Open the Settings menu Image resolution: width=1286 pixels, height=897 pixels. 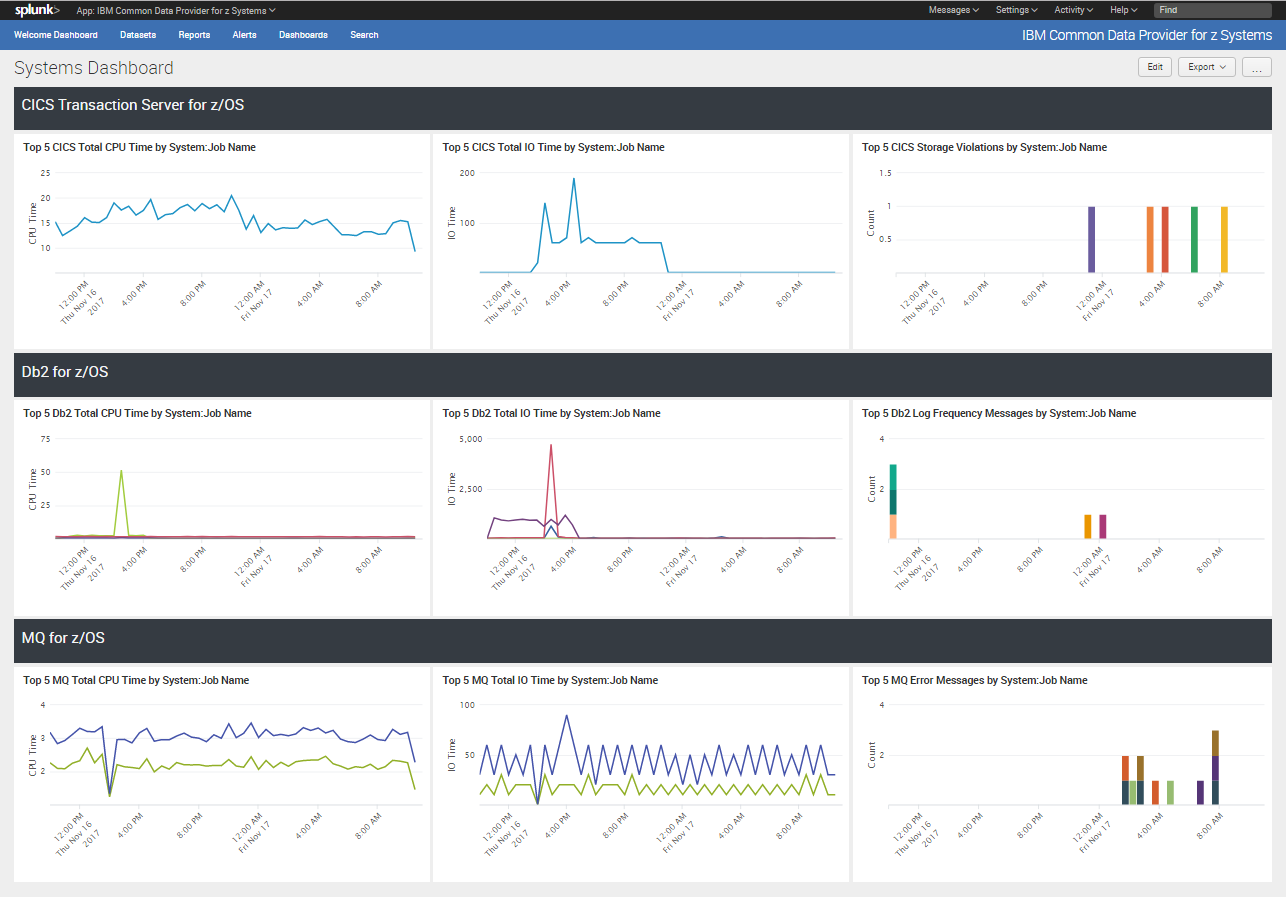coord(1016,10)
